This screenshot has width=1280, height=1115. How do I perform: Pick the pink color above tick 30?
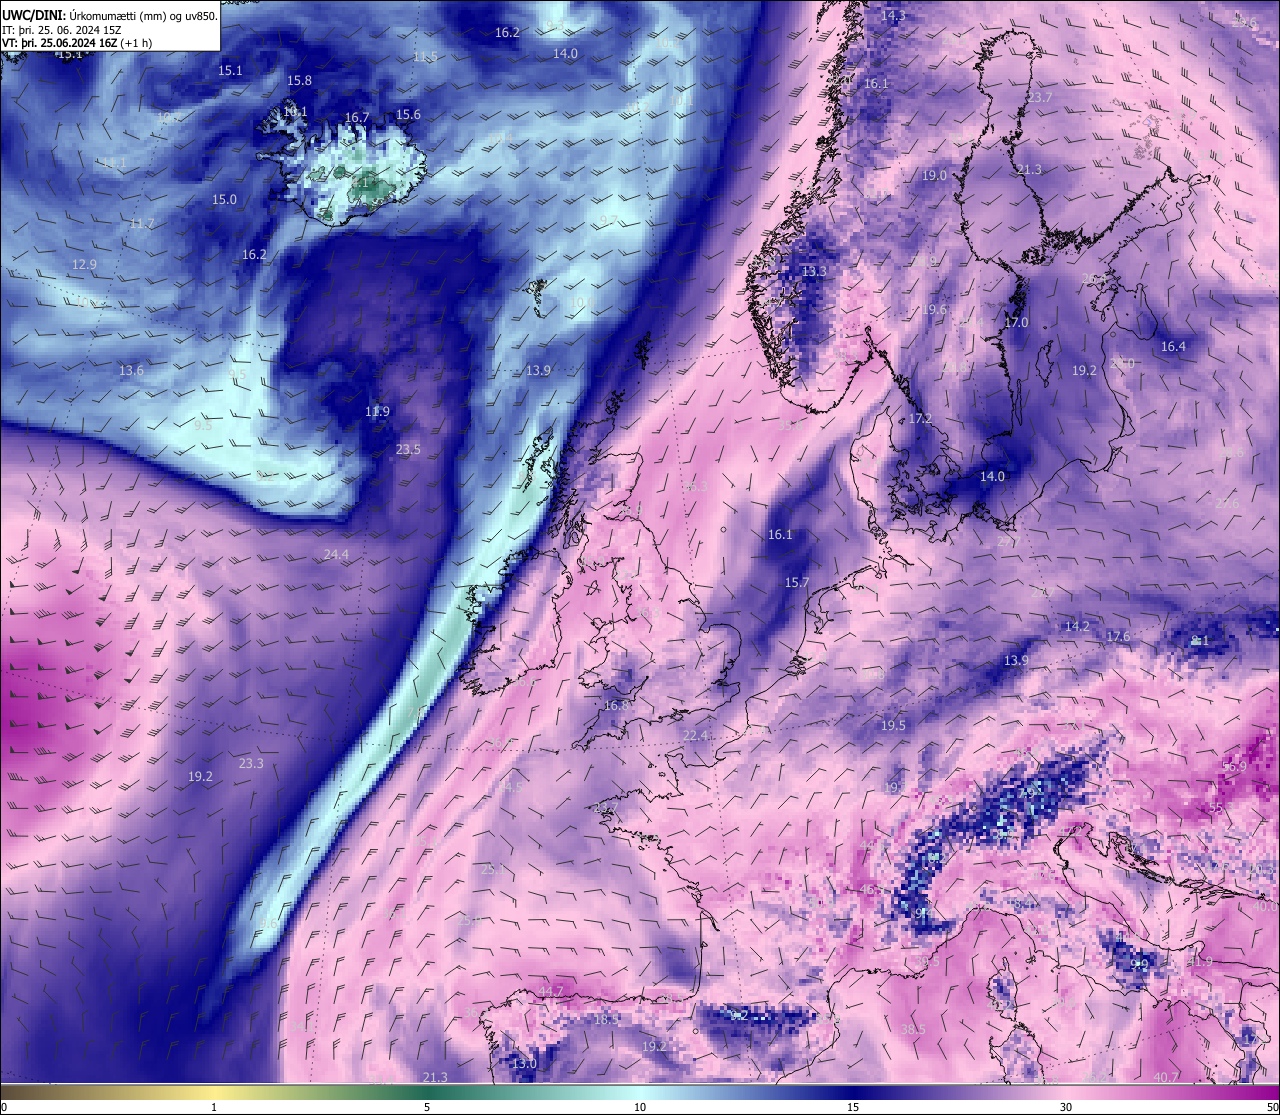[x=1066, y=1092]
